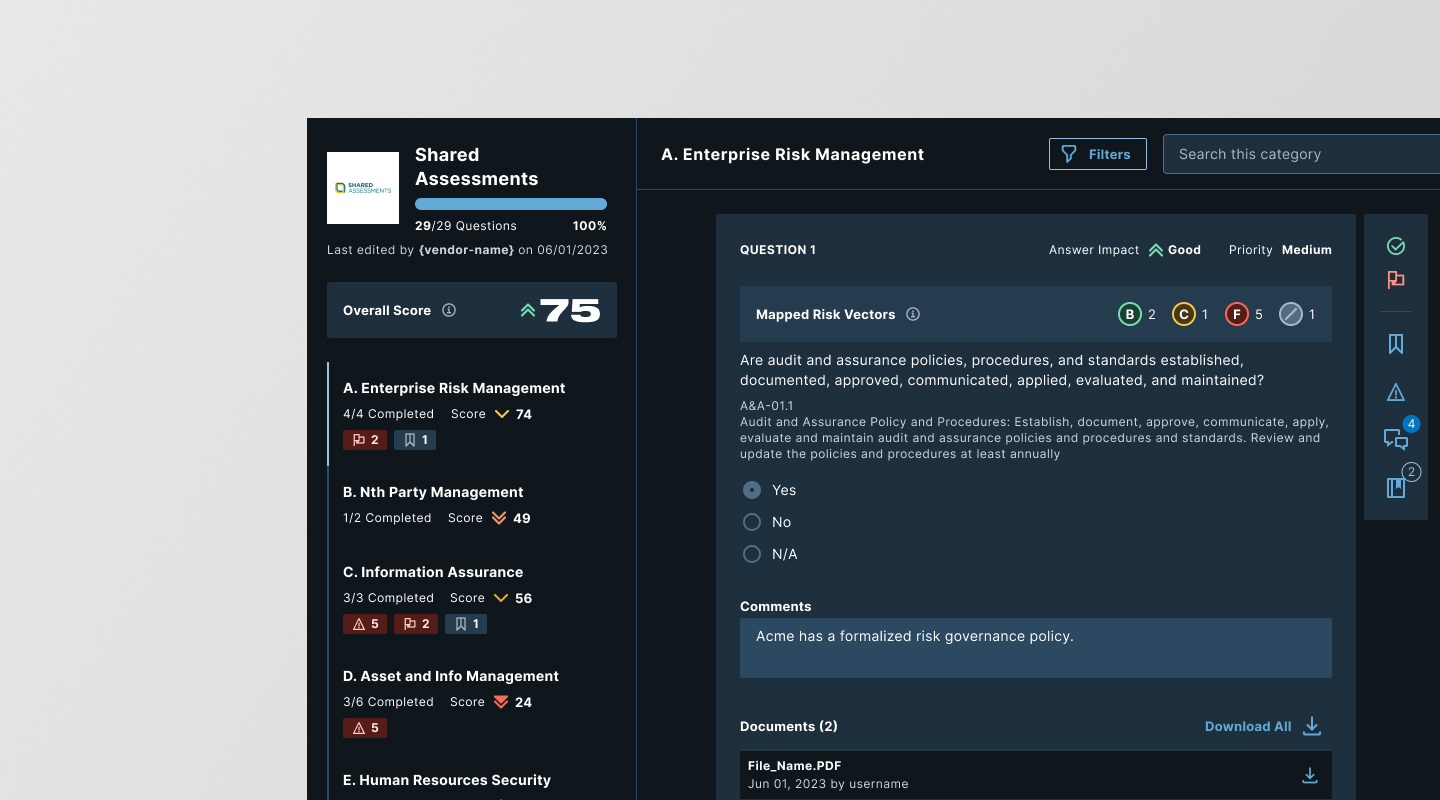Image resolution: width=1440 pixels, height=800 pixels.
Task: Select B. Nth Party Management category
Action: coord(433,492)
